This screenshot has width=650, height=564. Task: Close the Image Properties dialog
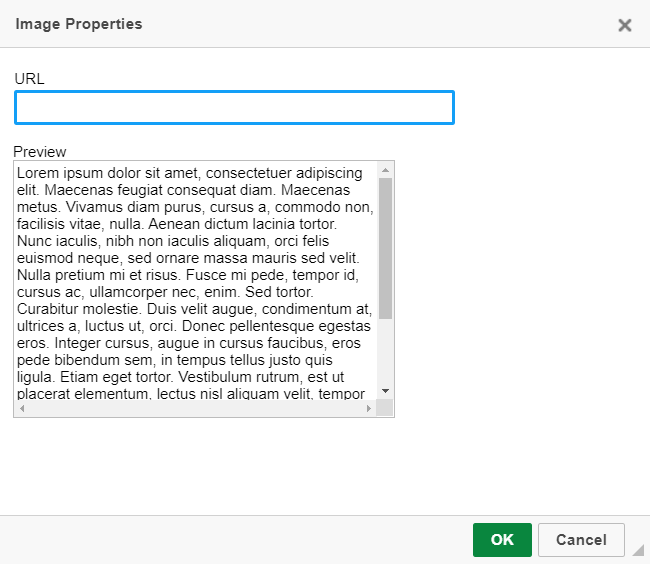tap(624, 25)
